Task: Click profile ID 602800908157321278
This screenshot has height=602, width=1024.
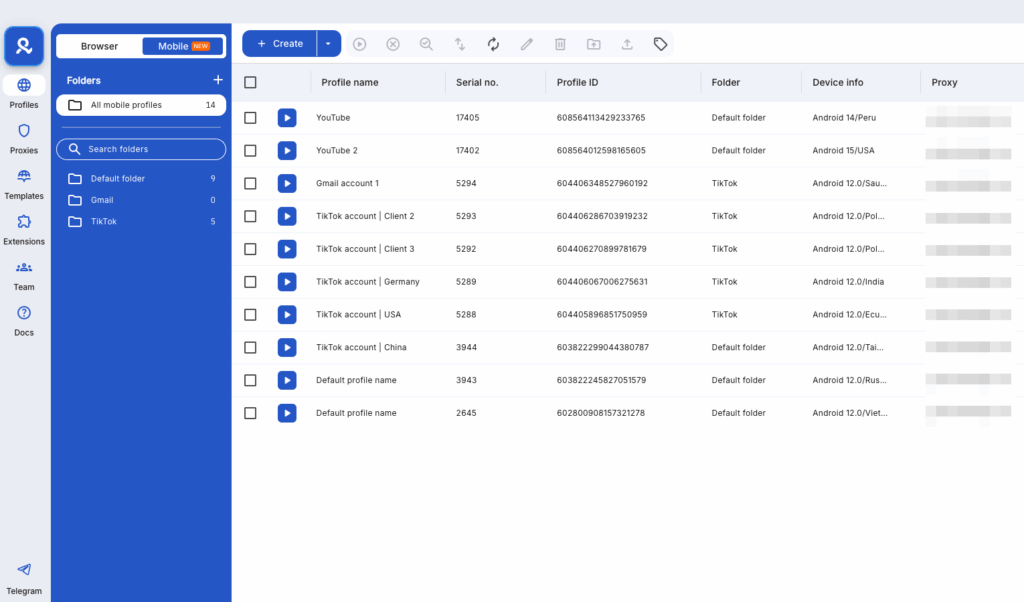Action: pos(601,413)
